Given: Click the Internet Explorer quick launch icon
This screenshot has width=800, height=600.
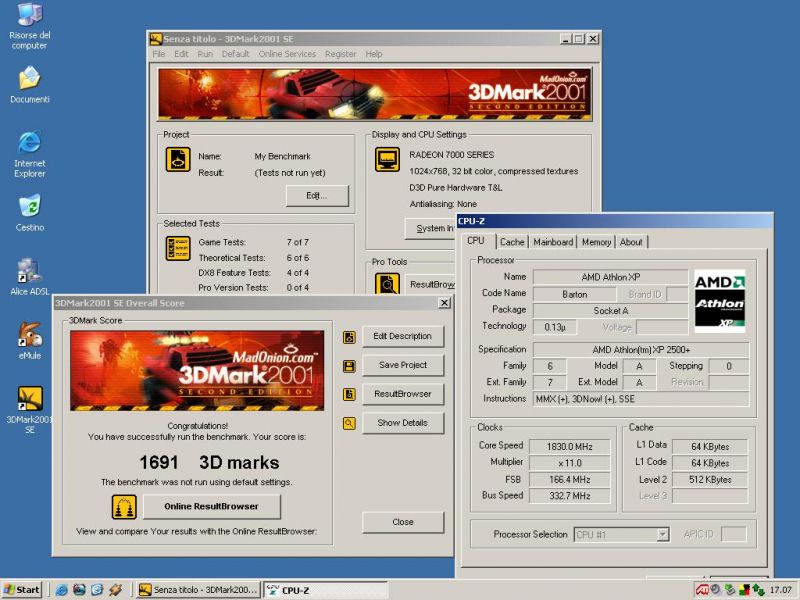Looking at the screenshot, I should [62, 590].
